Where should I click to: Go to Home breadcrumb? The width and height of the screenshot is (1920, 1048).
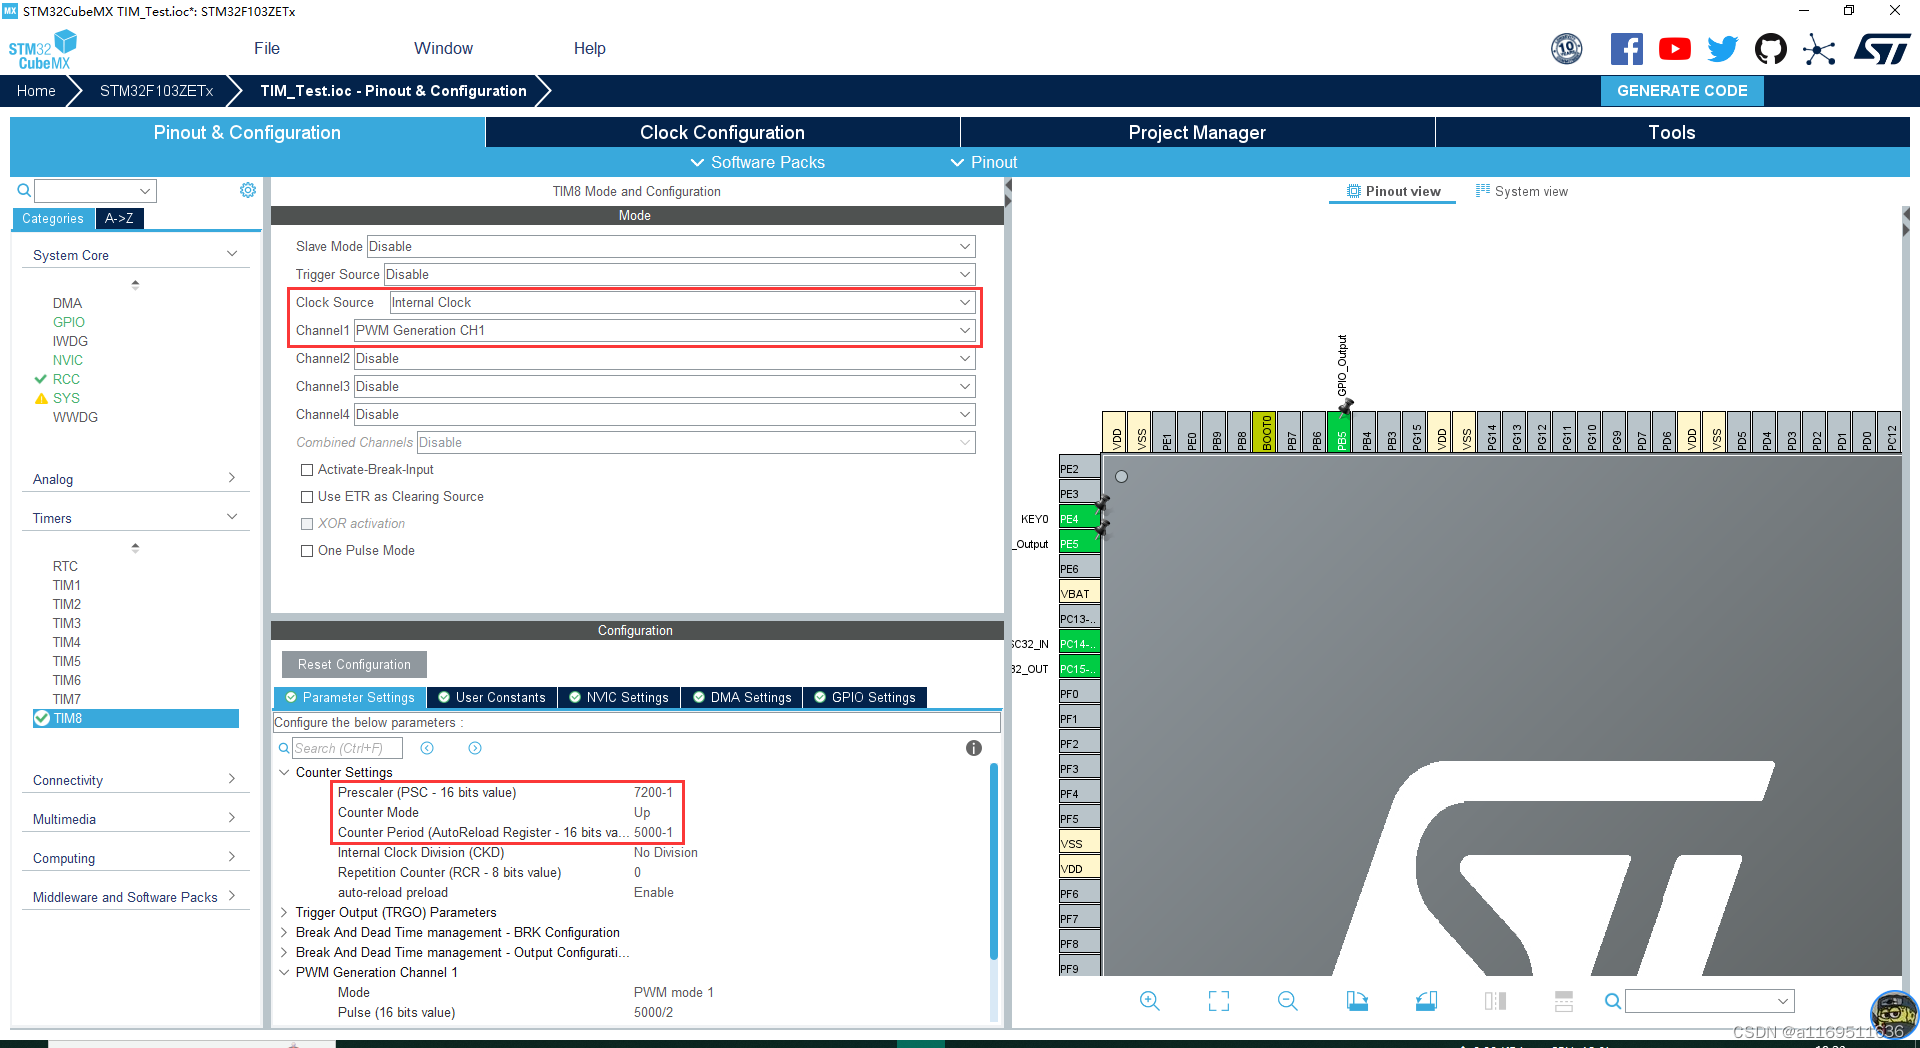[x=36, y=91]
